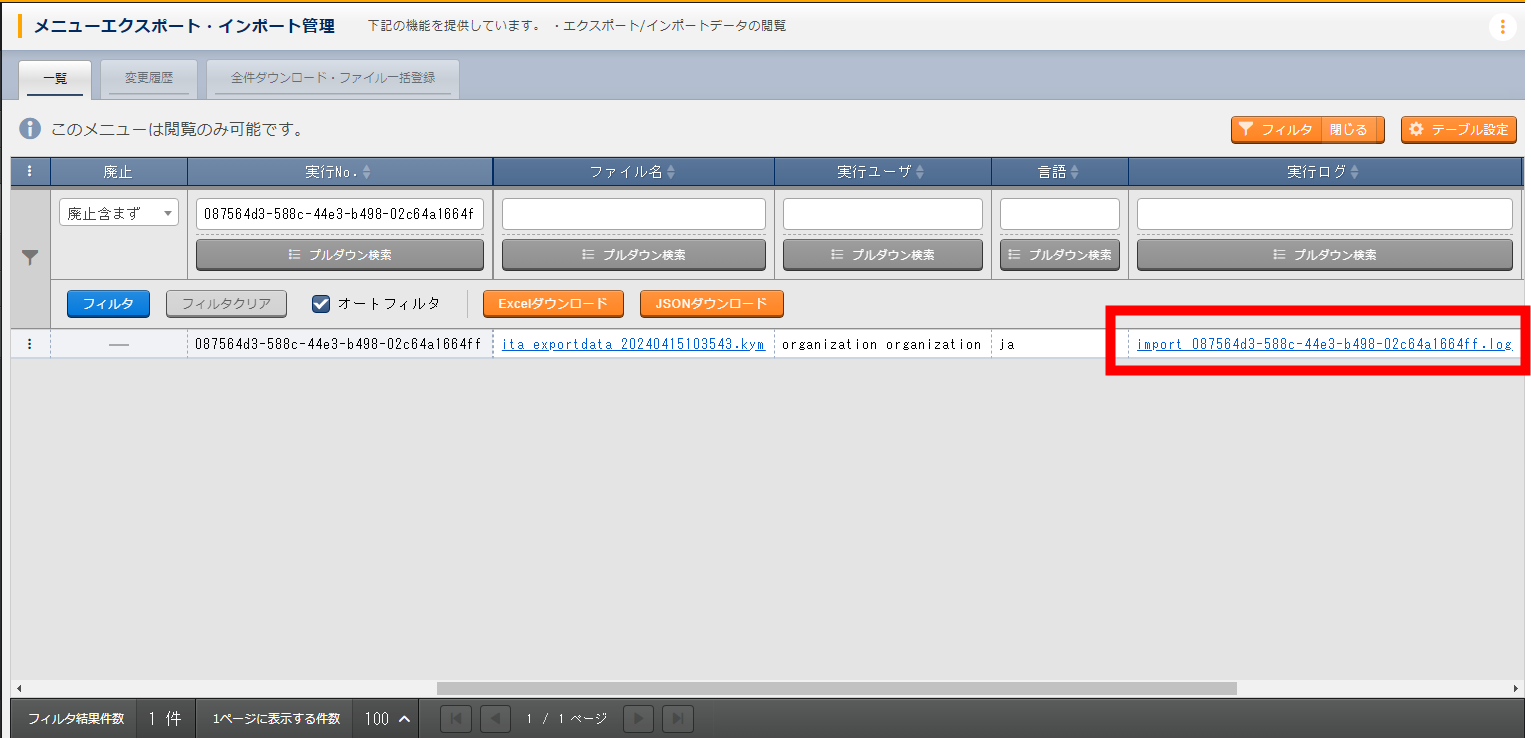Open the row menu for the import record

[30, 344]
